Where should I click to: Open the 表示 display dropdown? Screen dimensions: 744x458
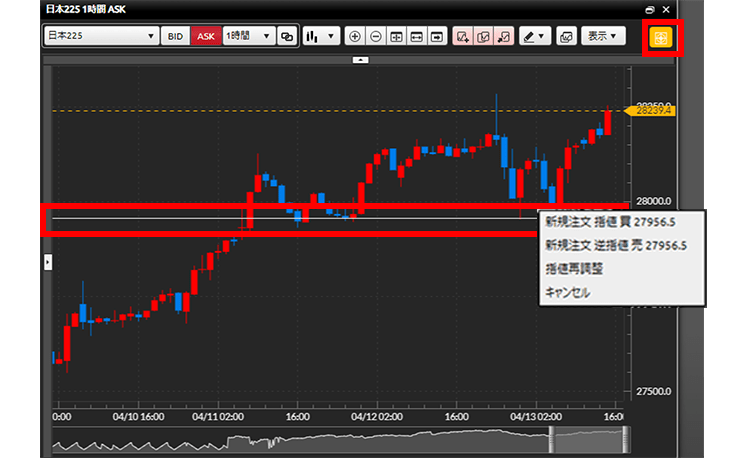click(603, 36)
